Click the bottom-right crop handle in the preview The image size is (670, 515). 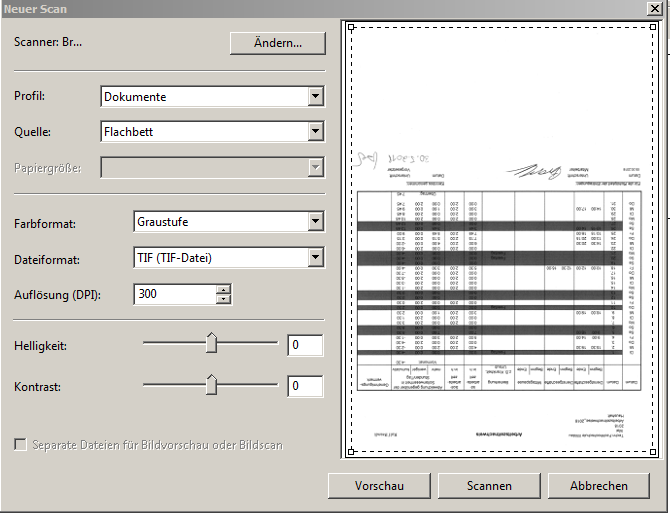pos(653,451)
